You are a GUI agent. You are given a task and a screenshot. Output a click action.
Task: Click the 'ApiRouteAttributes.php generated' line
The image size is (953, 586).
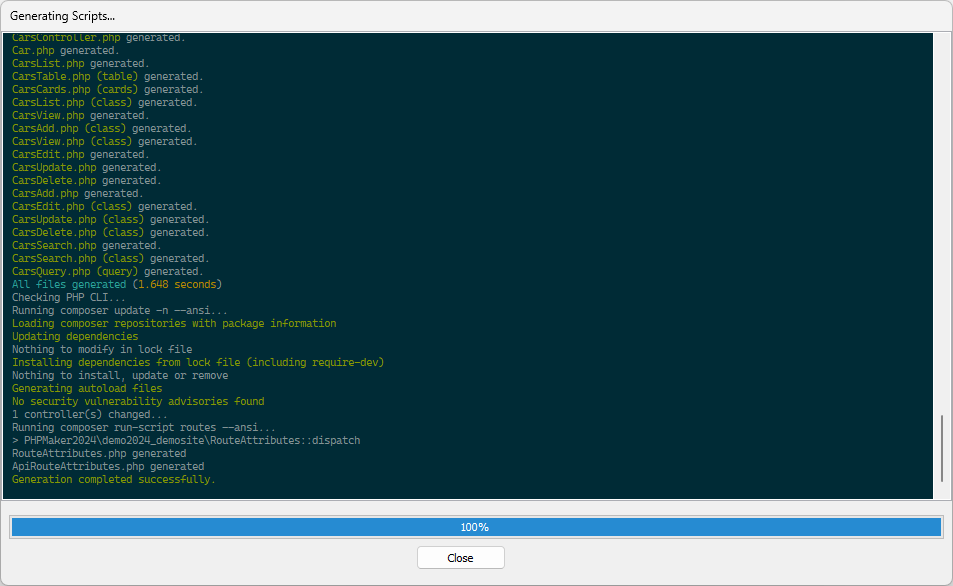pos(108,467)
